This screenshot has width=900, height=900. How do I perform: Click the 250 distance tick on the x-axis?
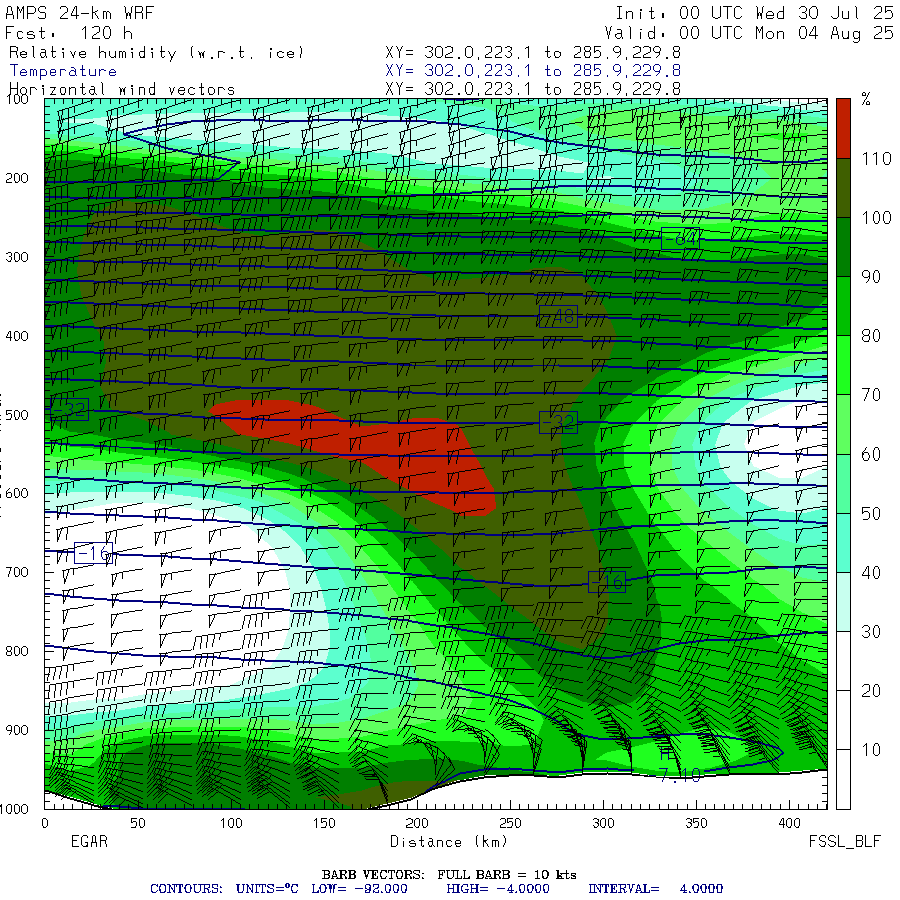[x=510, y=823]
